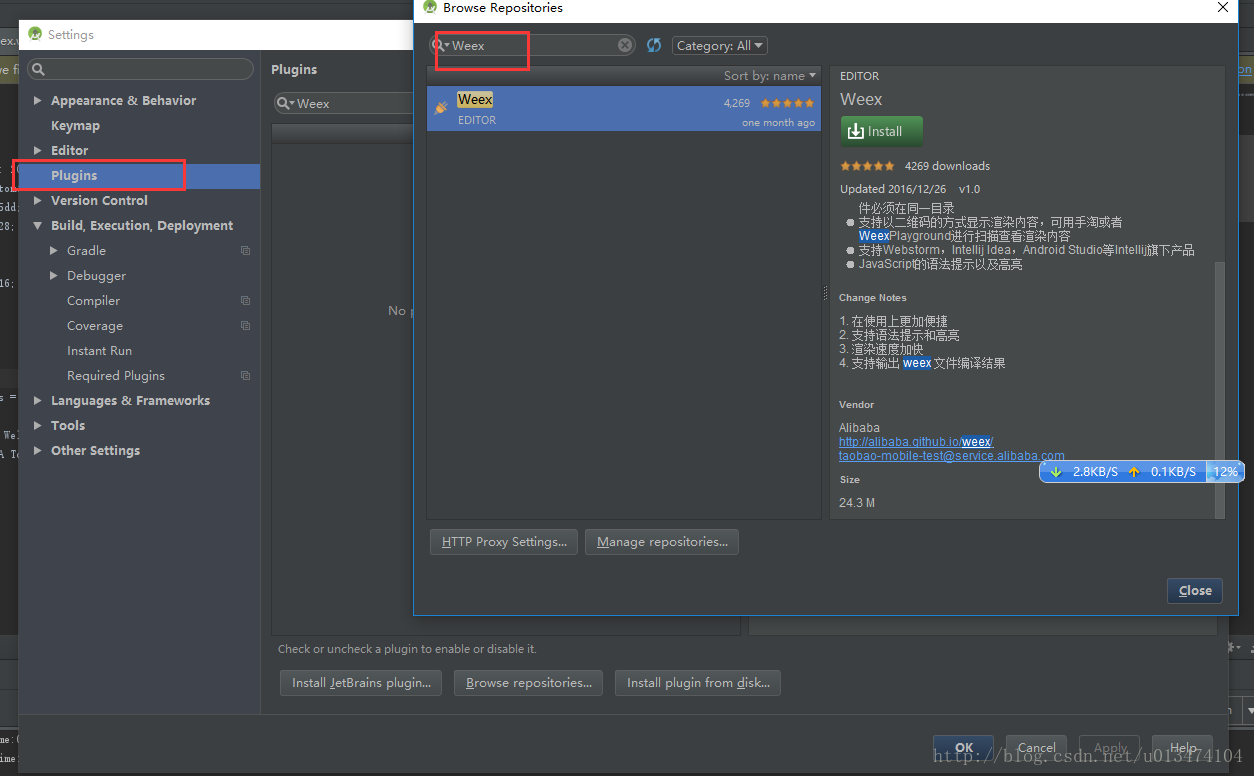
Task: Click the Gradle project-level settings icon
Action: click(x=245, y=251)
